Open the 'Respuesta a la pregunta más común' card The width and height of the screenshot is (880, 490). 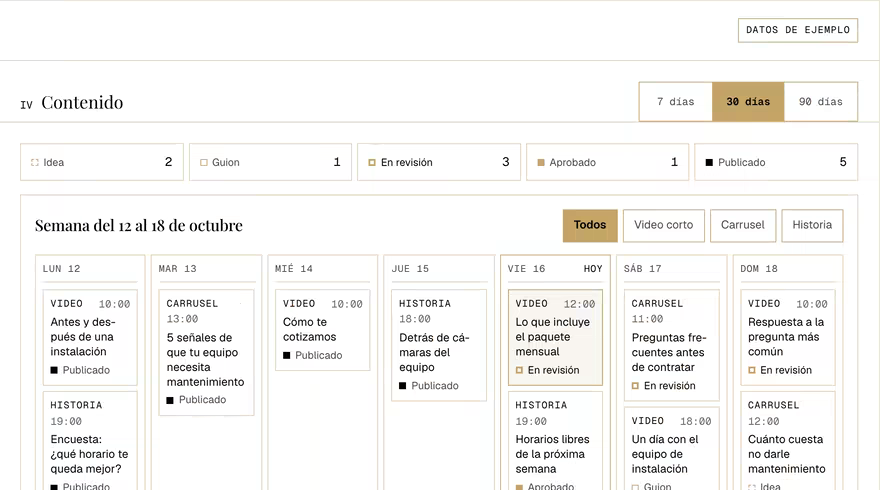pyautogui.click(x=788, y=337)
